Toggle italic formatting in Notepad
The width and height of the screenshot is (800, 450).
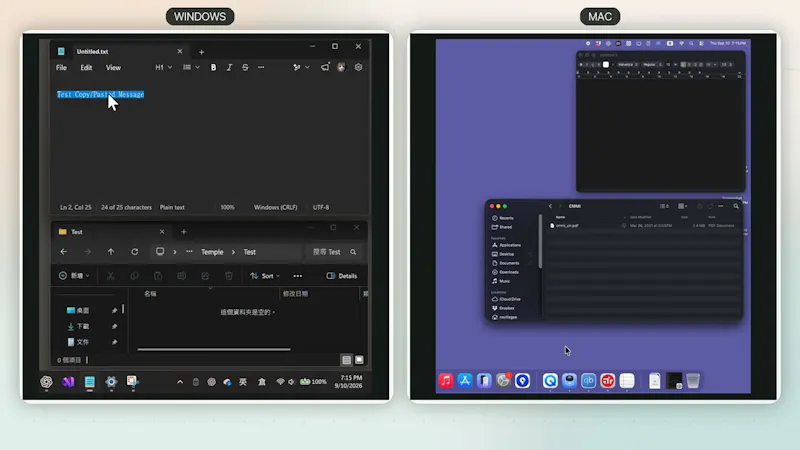tap(229, 67)
